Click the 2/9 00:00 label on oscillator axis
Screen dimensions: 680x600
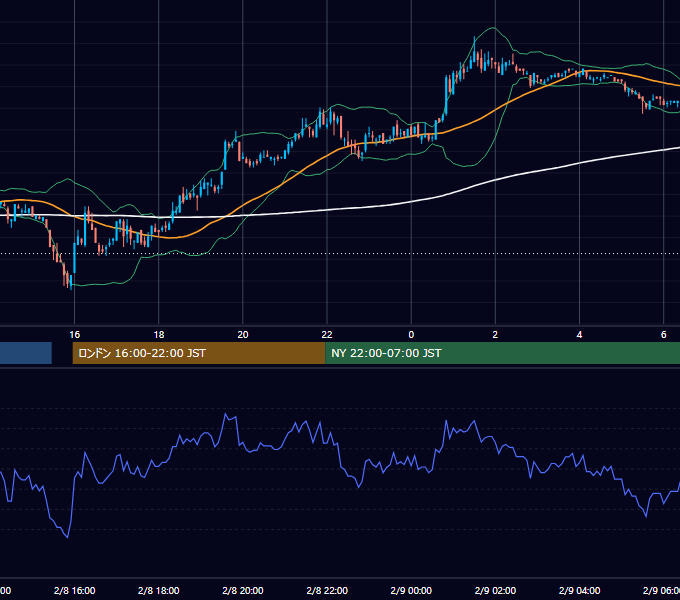(x=411, y=590)
